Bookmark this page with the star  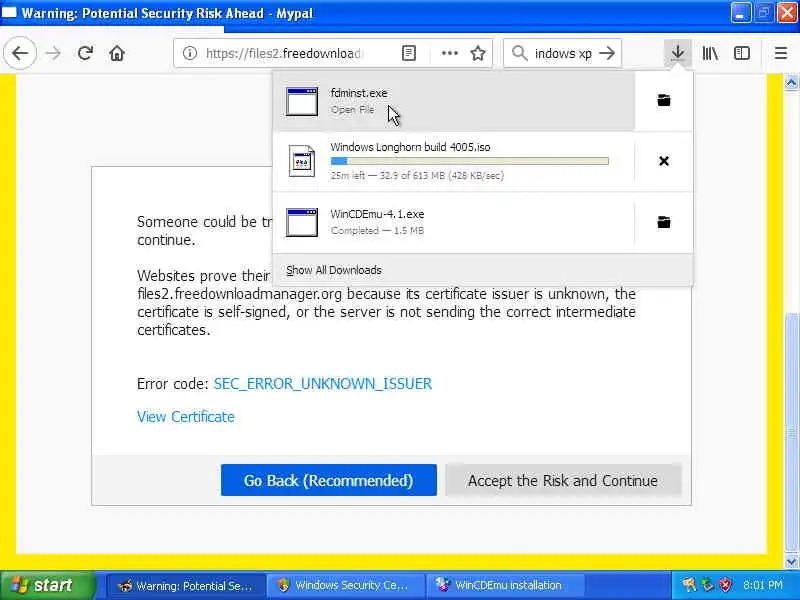478,53
